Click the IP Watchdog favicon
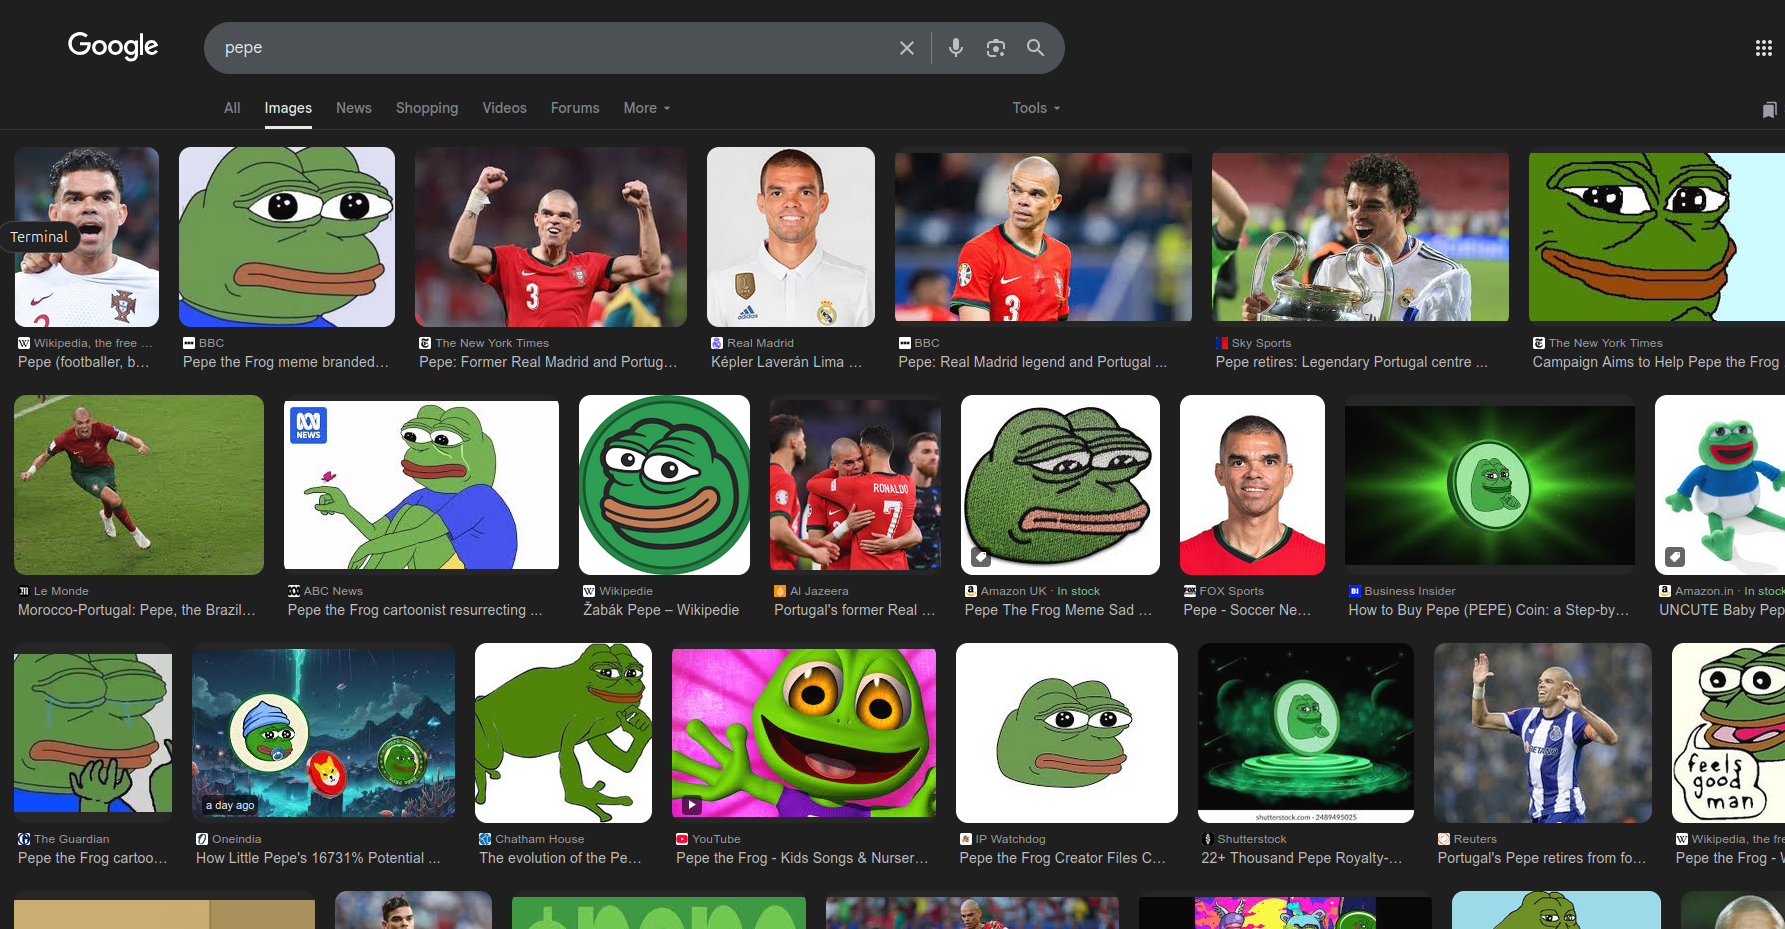The height and width of the screenshot is (929, 1785). click(966, 839)
